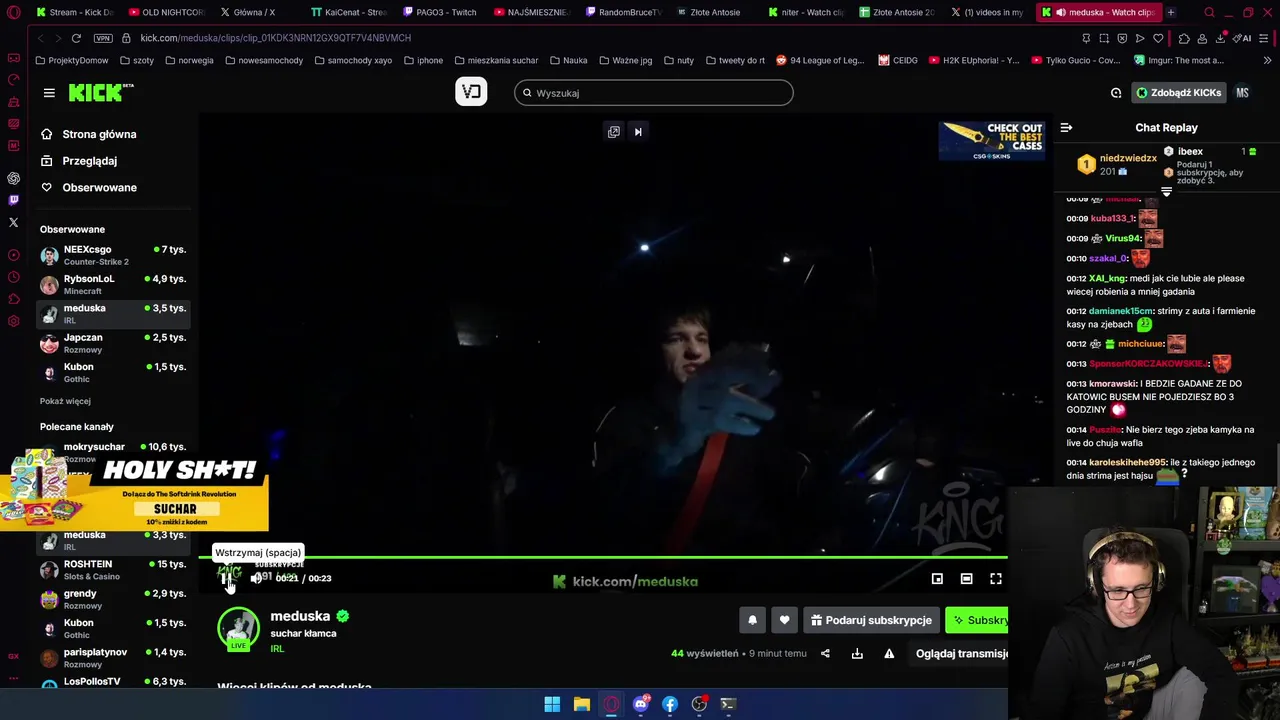This screenshot has height=720, width=1280.
Task: Reload the page with refresh icon
Action: pos(76,38)
